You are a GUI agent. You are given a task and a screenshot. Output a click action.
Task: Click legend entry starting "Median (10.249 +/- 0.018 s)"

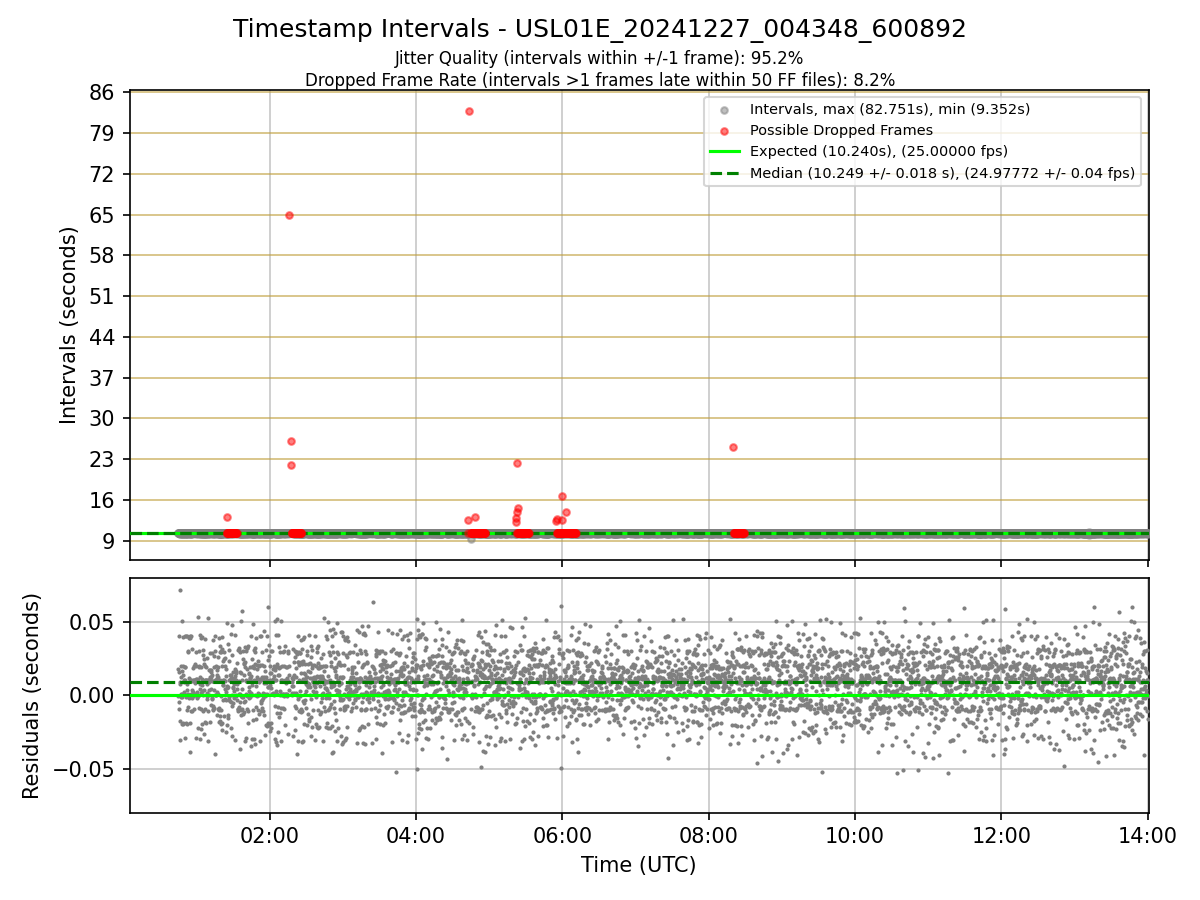pyautogui.click(x=942, y=174)
